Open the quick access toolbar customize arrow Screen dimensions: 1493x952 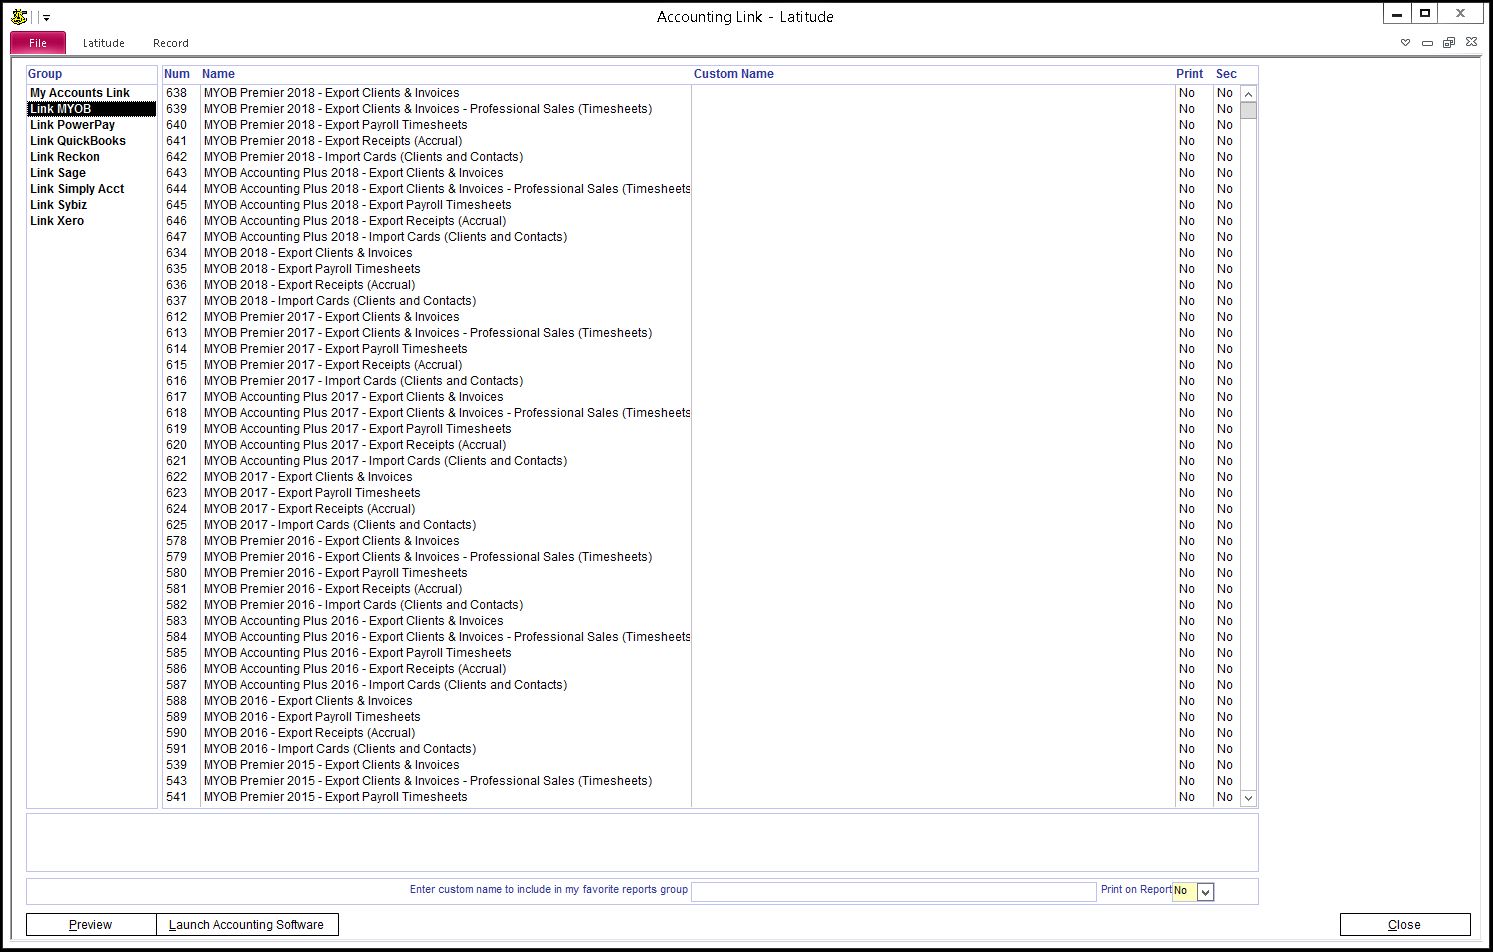pos(46,18)
